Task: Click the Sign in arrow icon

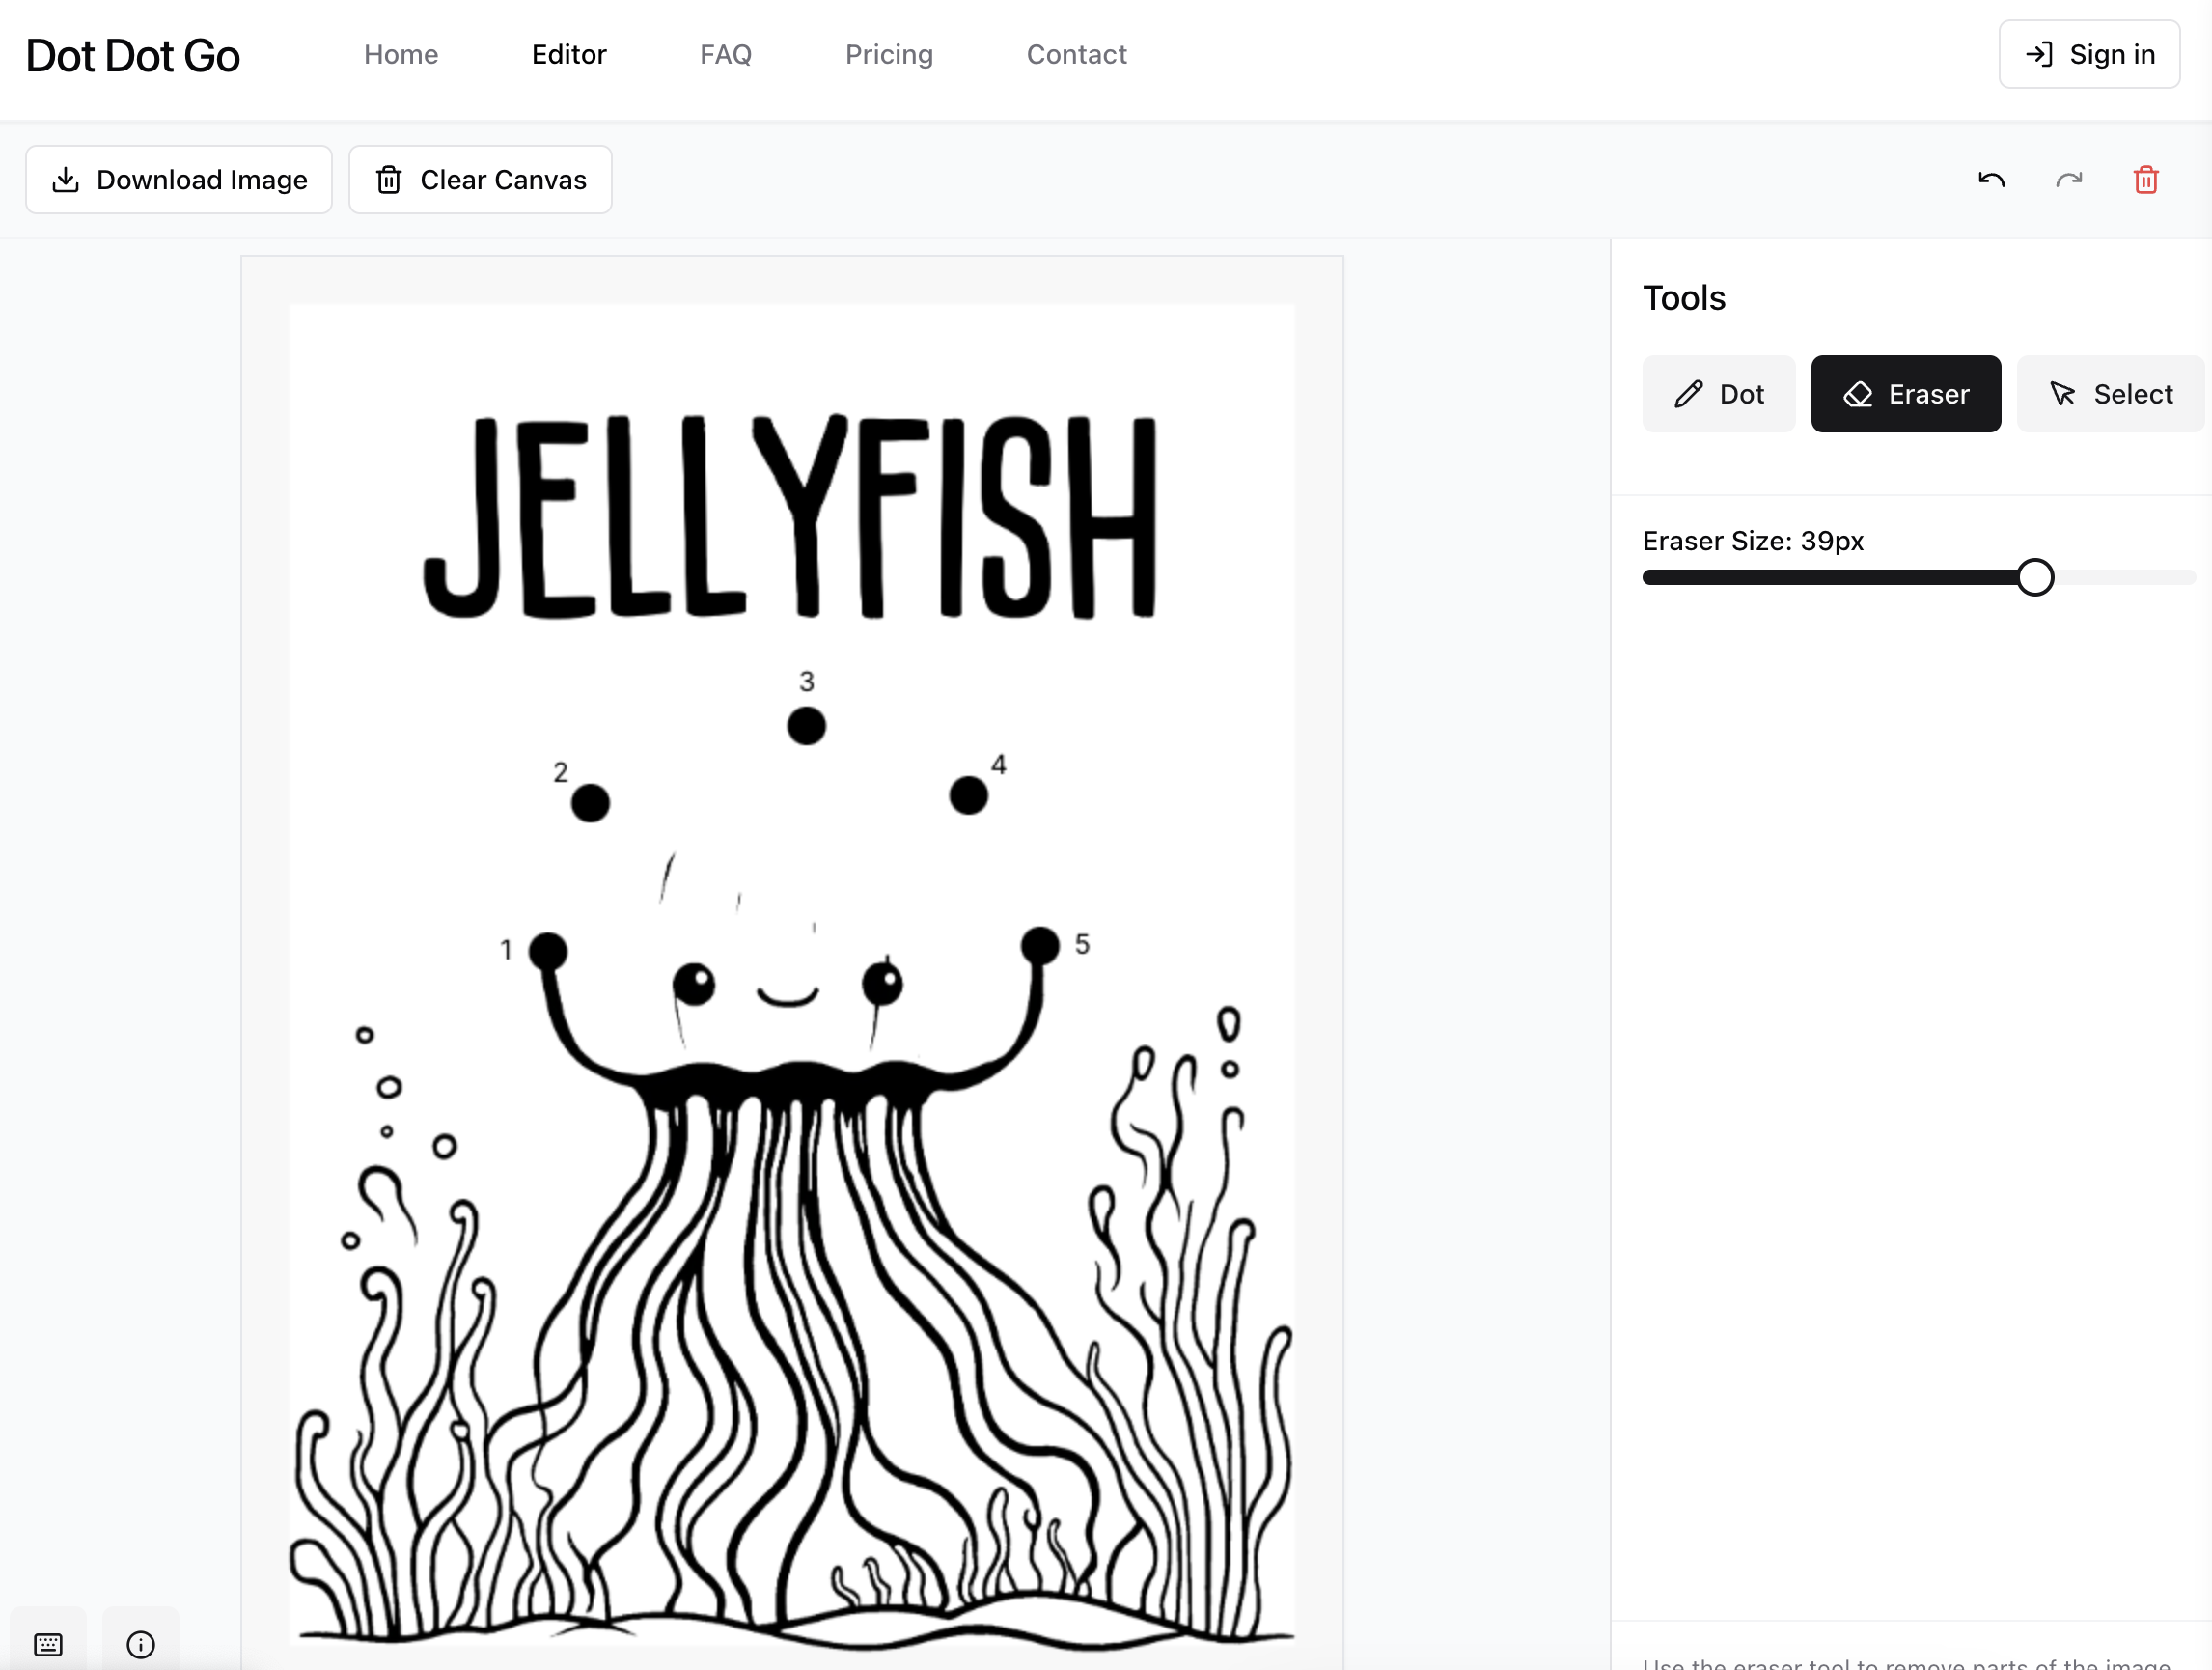Action: point(2038,54)
